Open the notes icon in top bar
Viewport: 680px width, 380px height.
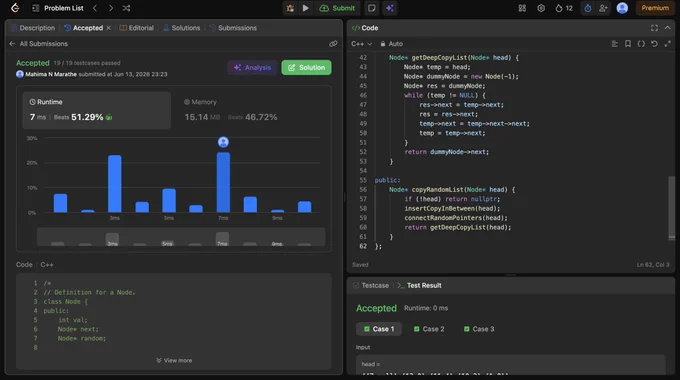coord(372,8)
